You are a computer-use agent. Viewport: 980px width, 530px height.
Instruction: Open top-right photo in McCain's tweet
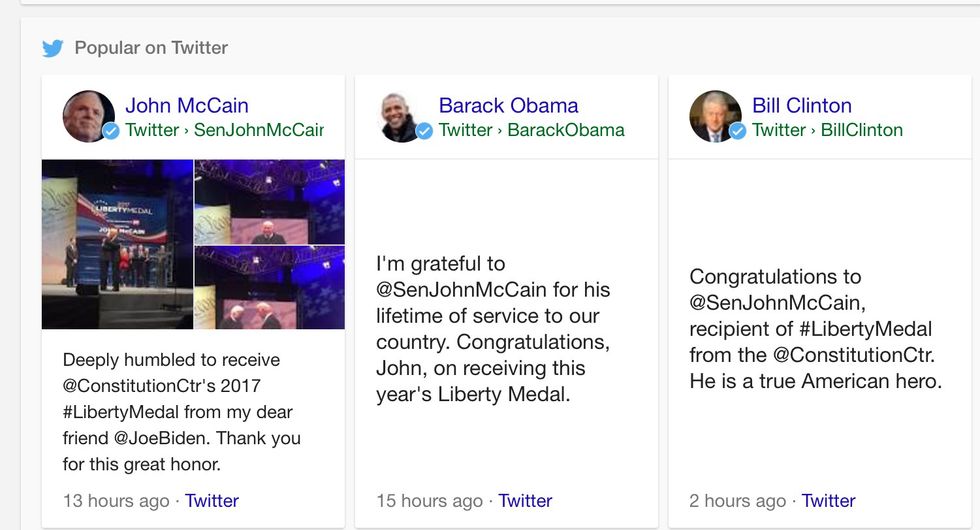click(270, 201)
